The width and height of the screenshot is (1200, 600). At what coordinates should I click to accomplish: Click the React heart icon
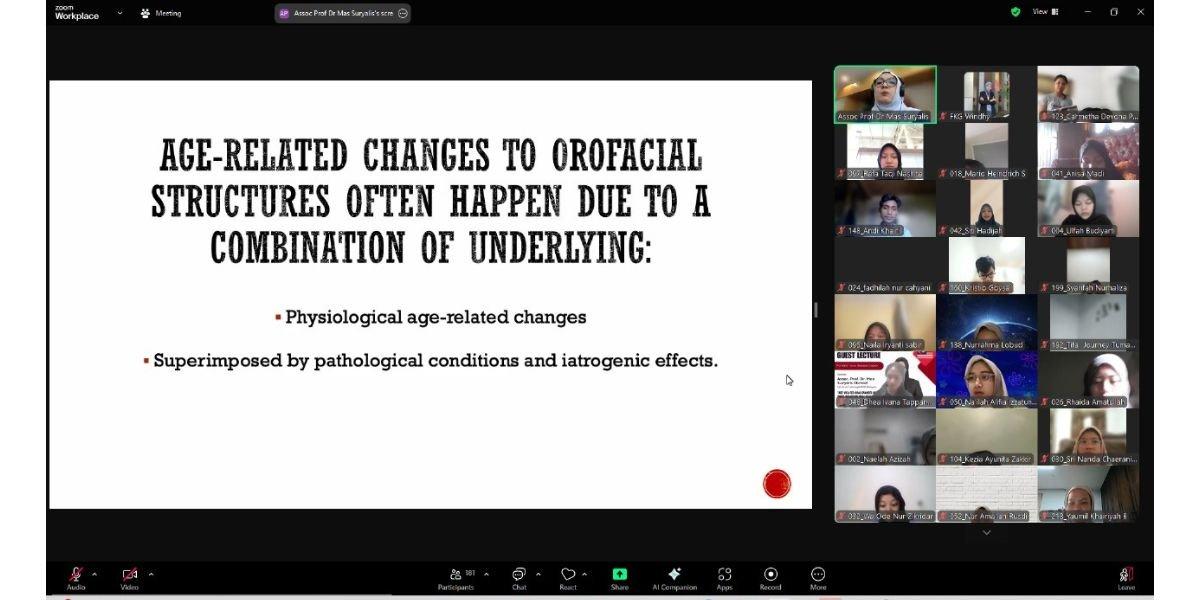568,575
